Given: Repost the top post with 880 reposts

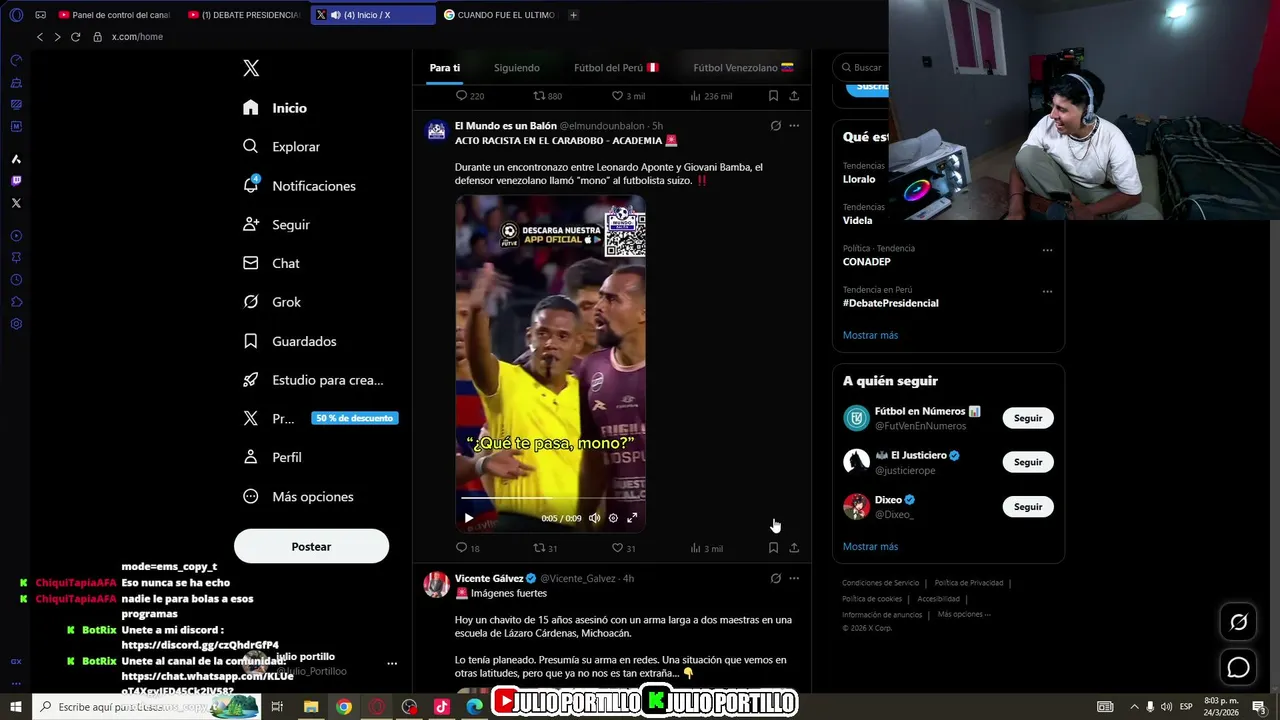Looking at the screenshot, I should click(x=547, y=96).
